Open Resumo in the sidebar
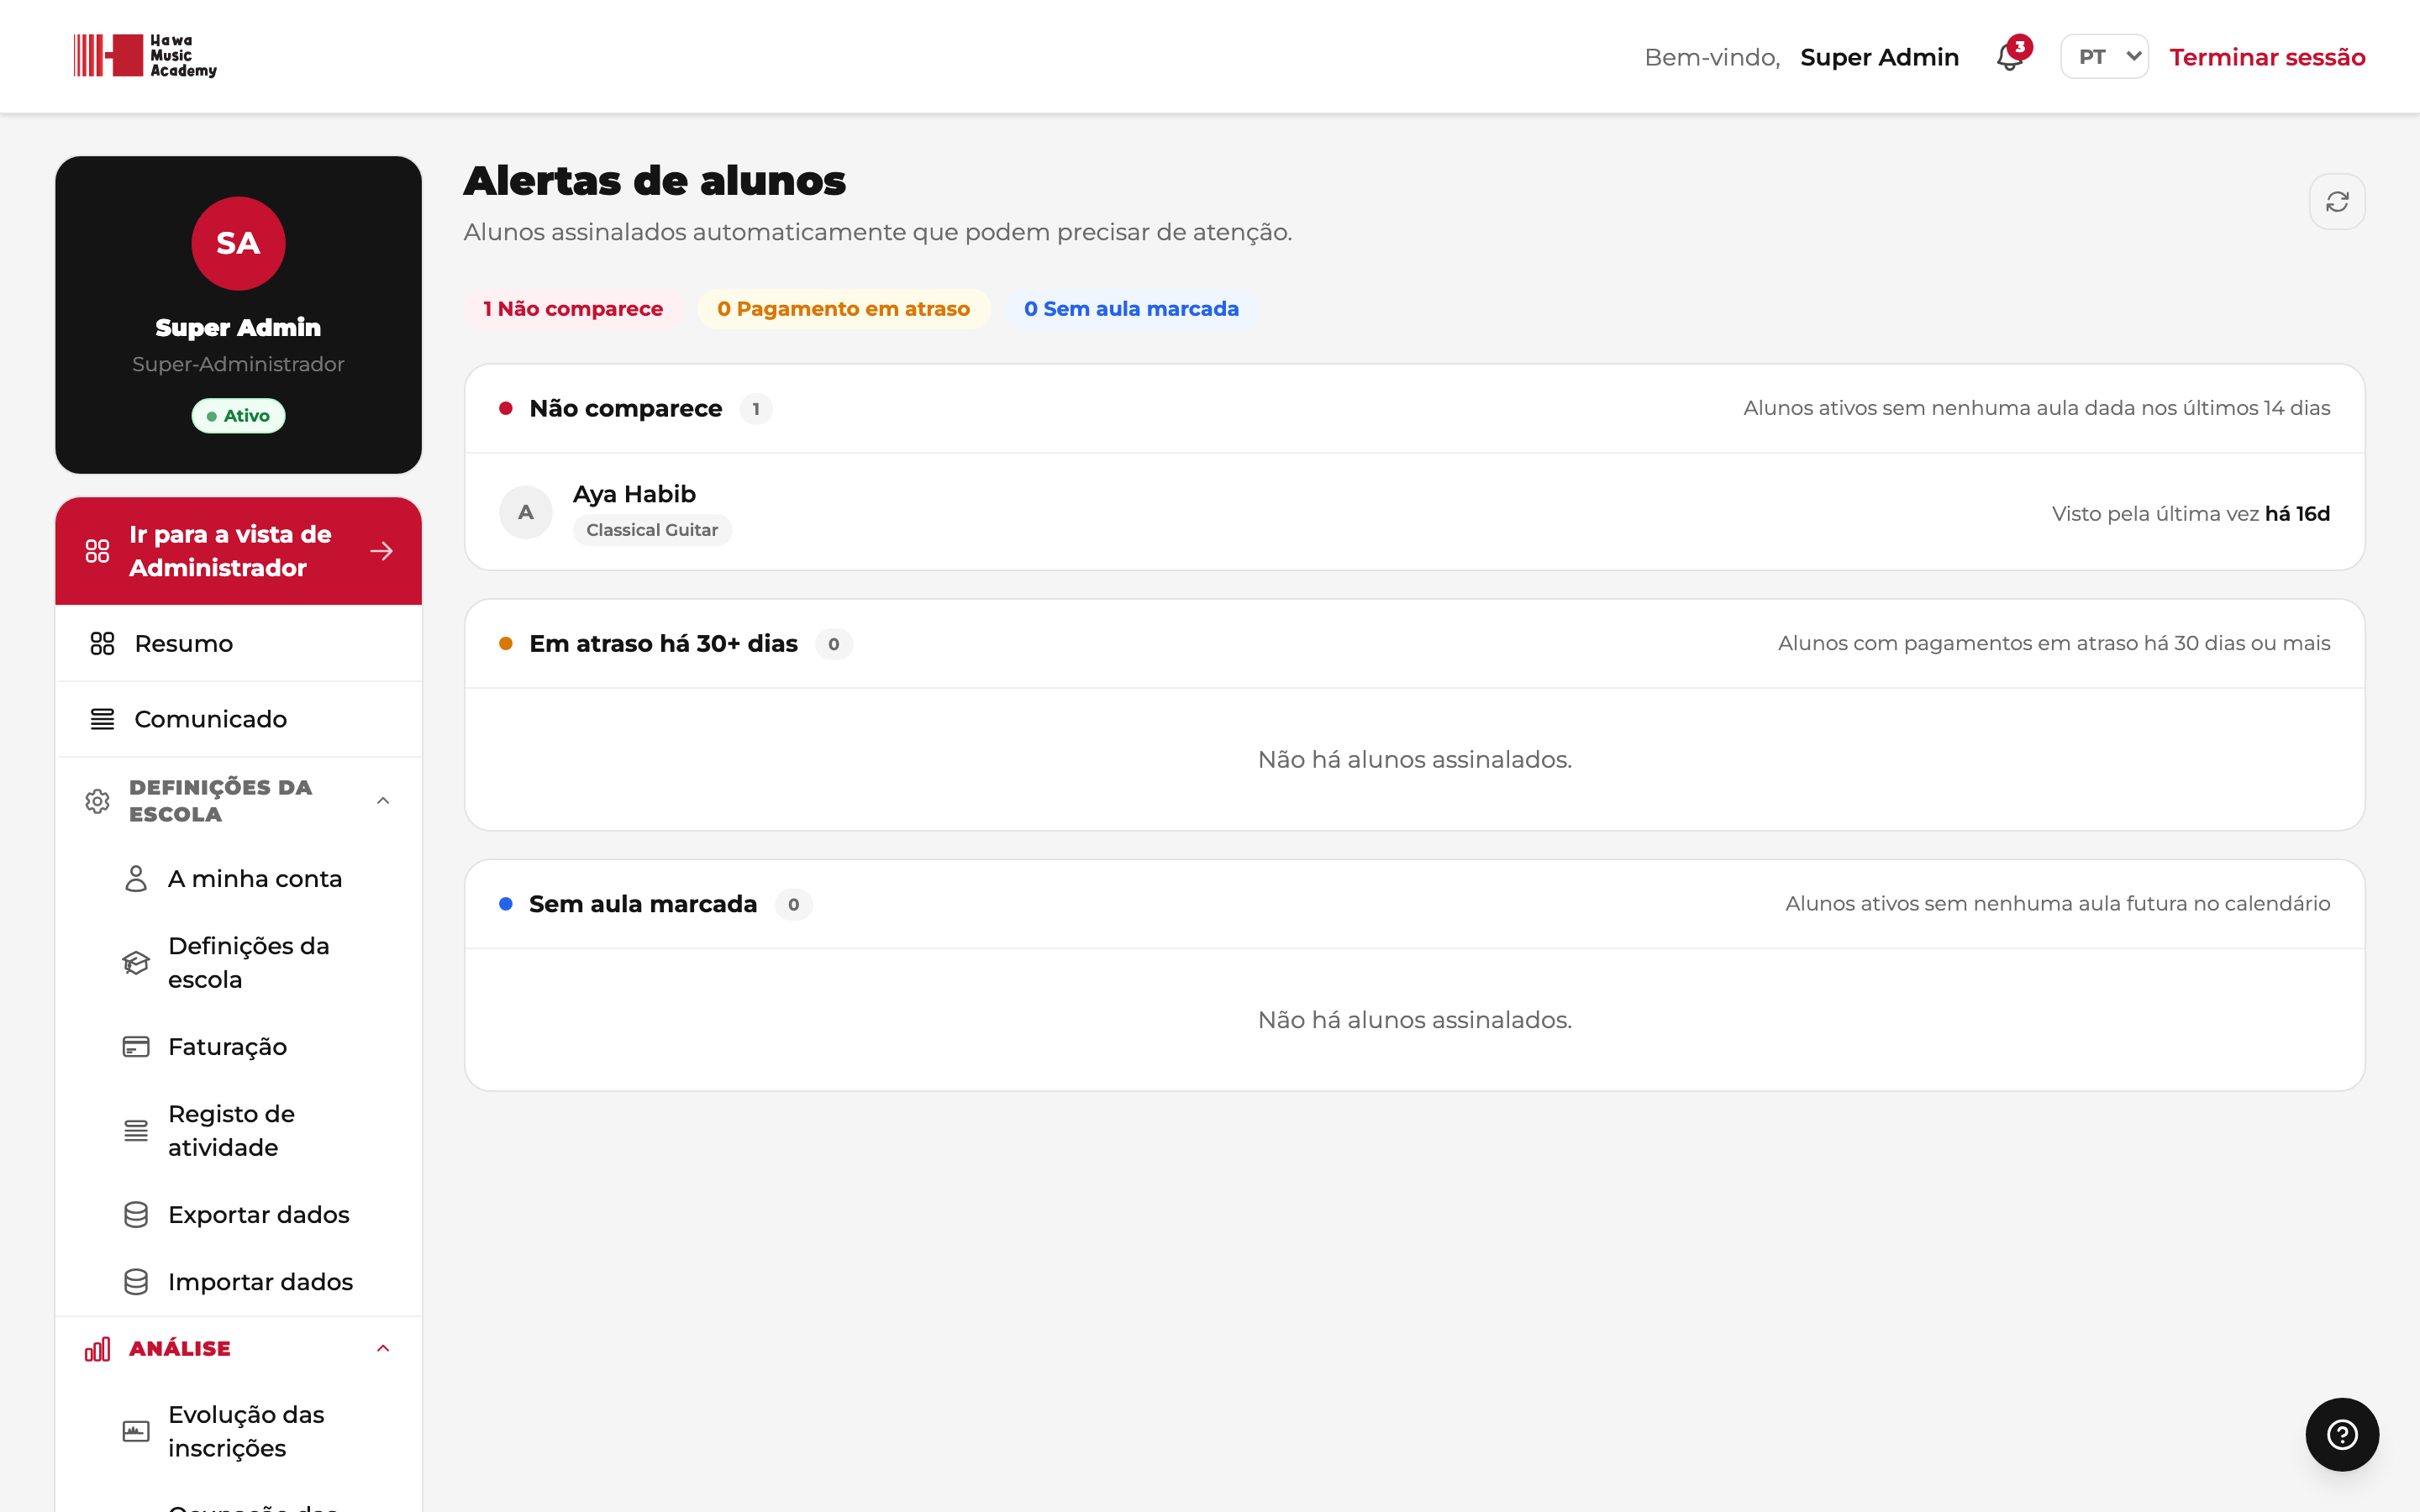 pyautogui.click(x=238, y=643)
